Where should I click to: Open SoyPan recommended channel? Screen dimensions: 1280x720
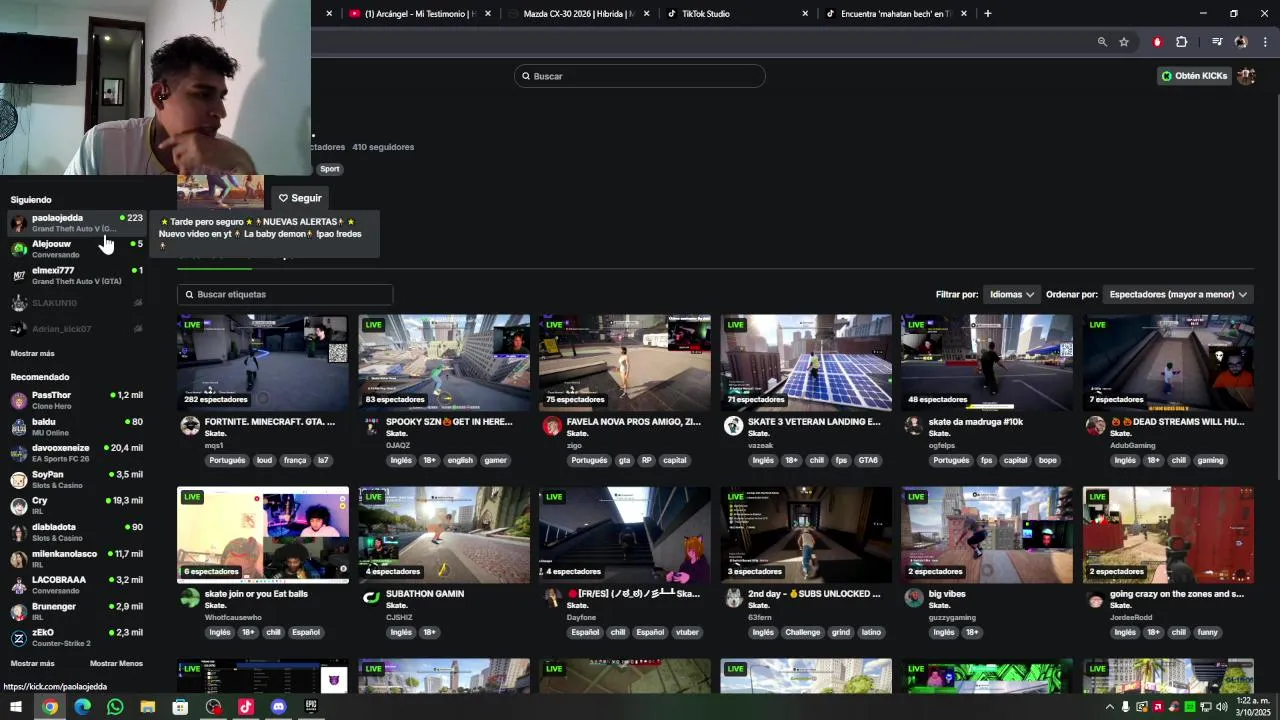[x=77, y=480]
